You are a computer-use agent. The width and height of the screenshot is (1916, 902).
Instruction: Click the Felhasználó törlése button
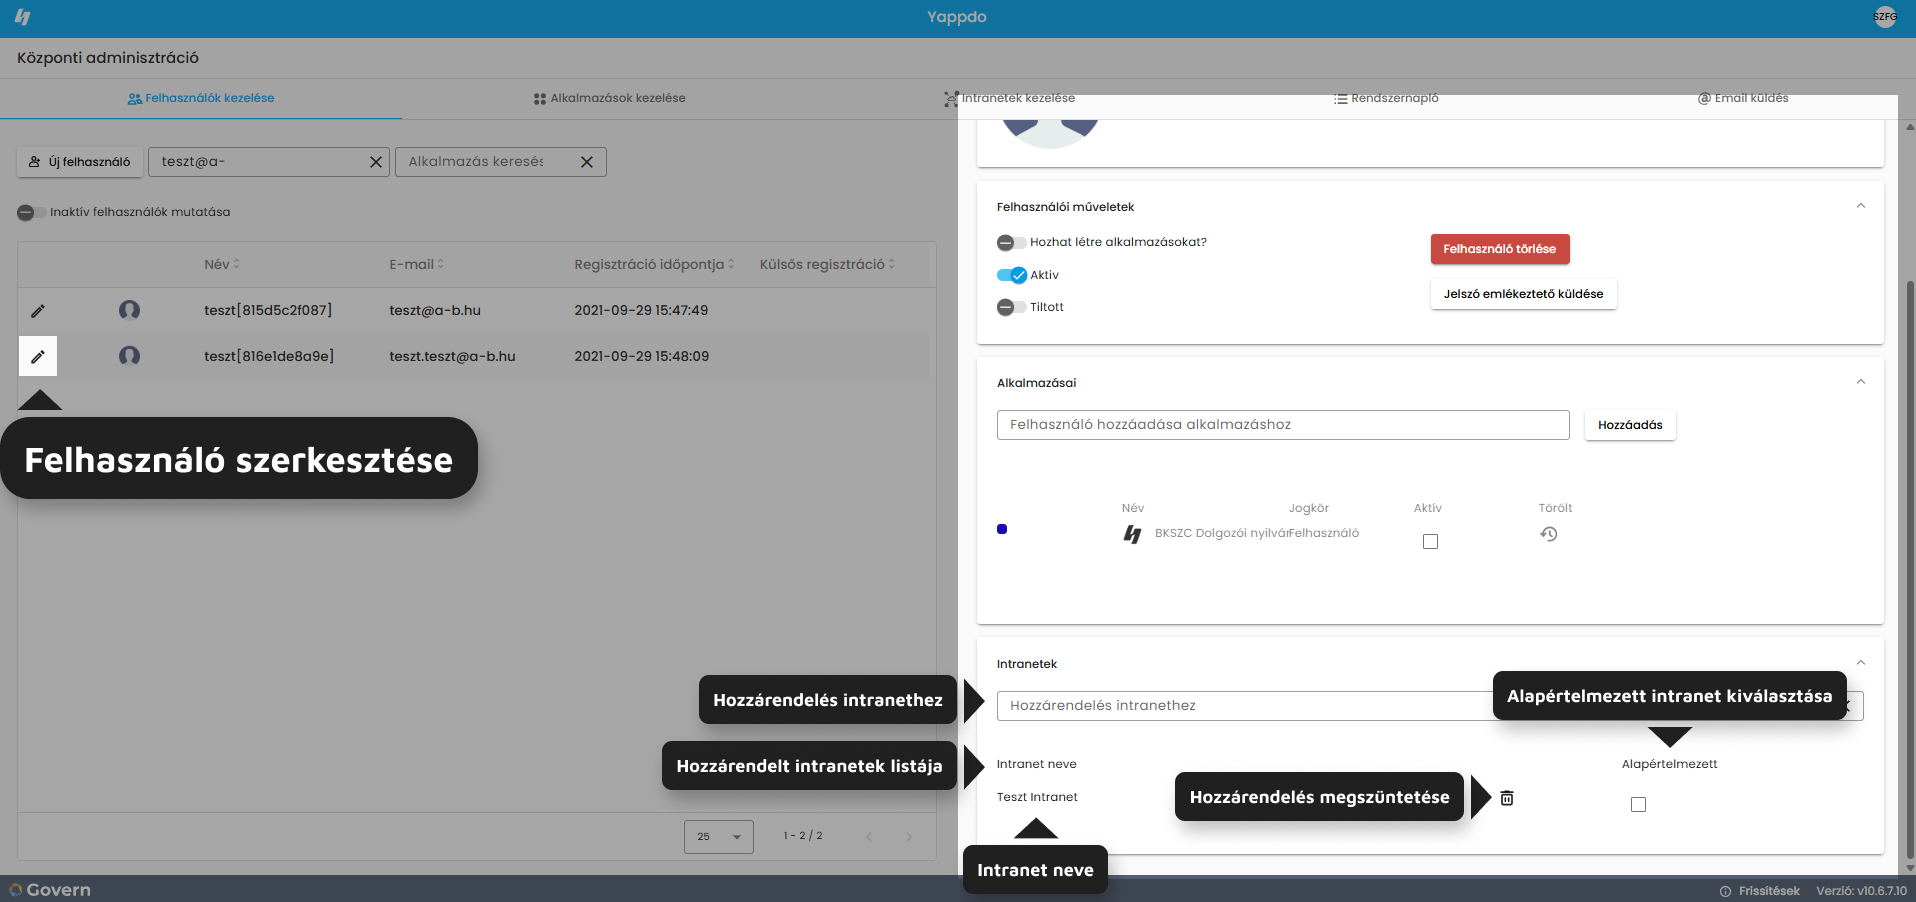point(1500,249)
